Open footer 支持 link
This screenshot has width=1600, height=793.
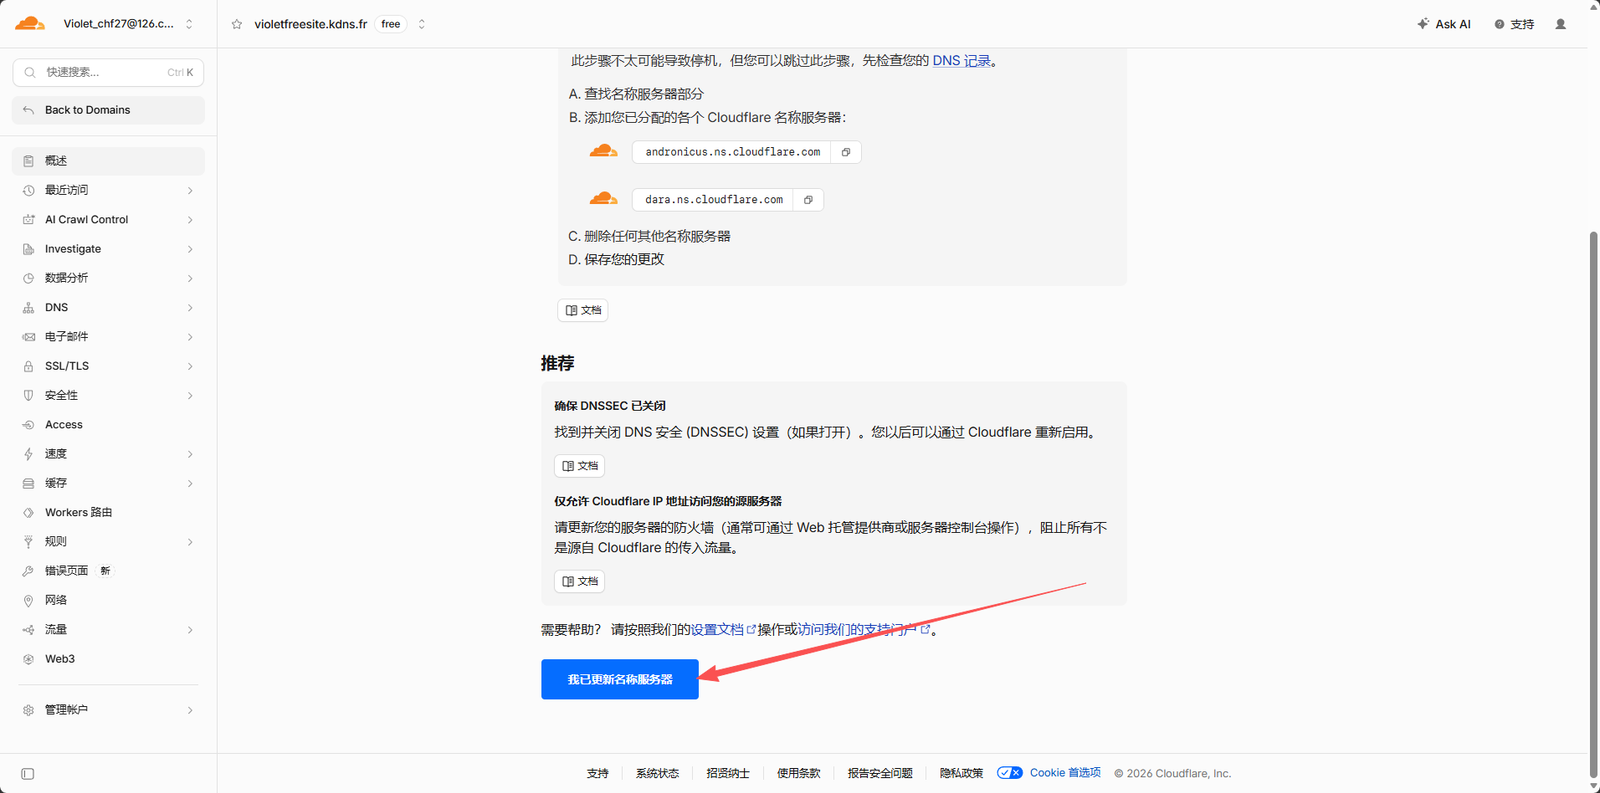pyautogui.click(x=598, y=773)
